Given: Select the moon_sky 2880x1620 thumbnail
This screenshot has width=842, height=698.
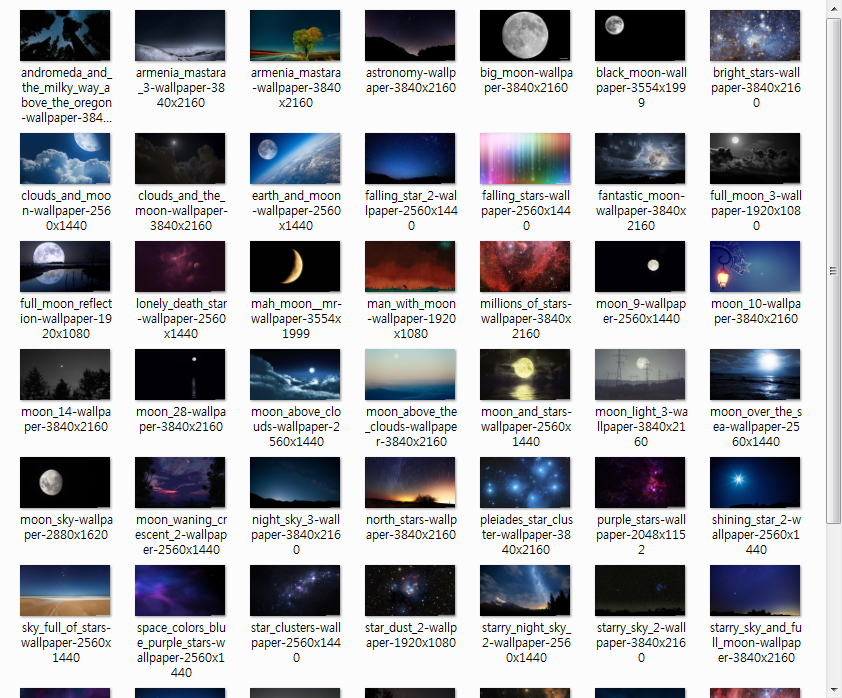Looking at the screenshot, I should coord(65,482).
